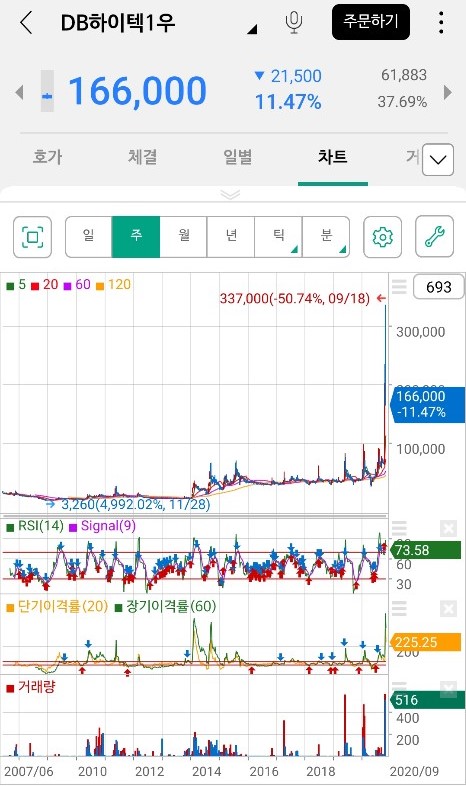Screen dimensions: 466x786
Task: Tap the 5 moving average legend
Action: [x=16, y=285]
